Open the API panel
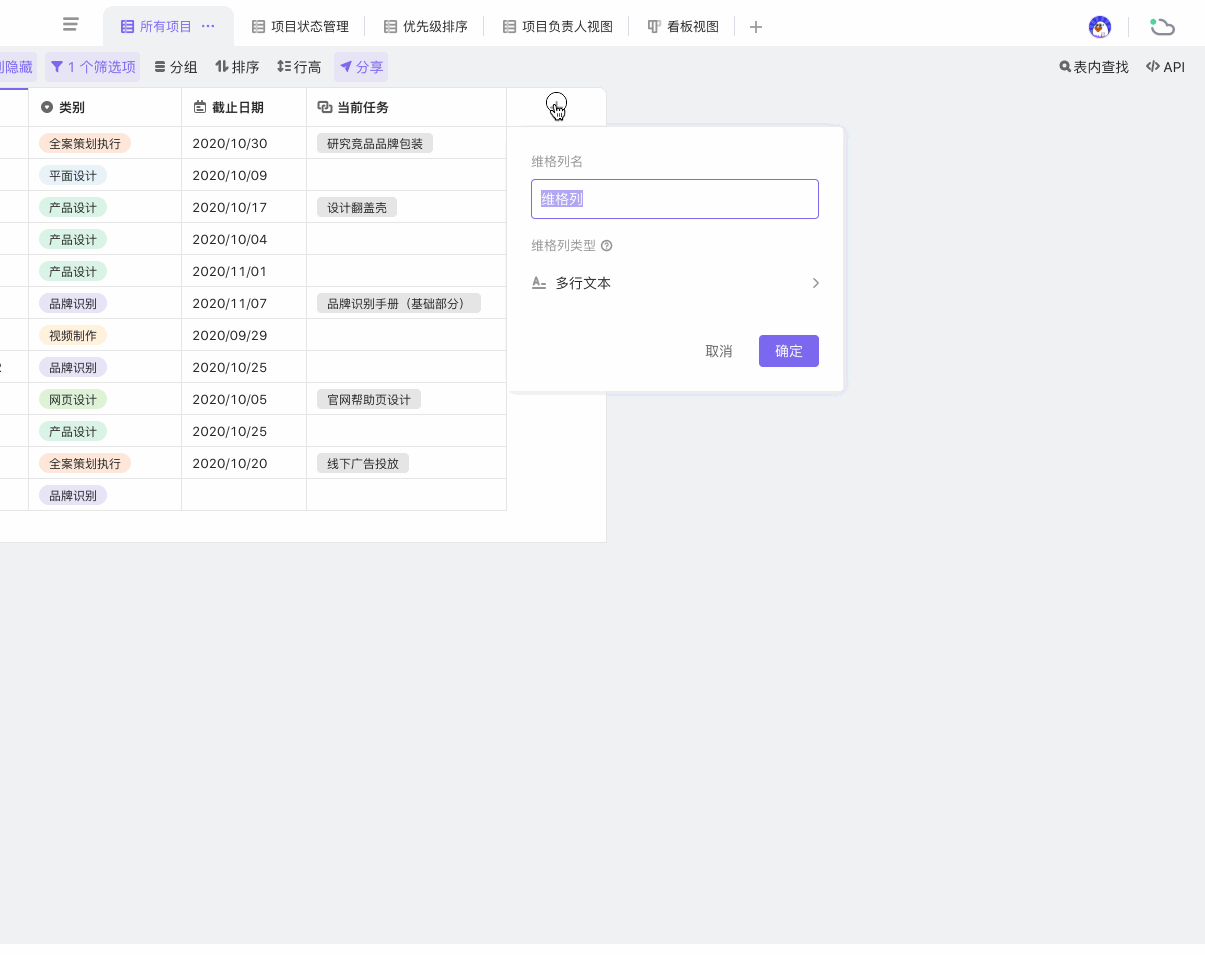The image size is (1205, 955). (x=1165, y=67)
